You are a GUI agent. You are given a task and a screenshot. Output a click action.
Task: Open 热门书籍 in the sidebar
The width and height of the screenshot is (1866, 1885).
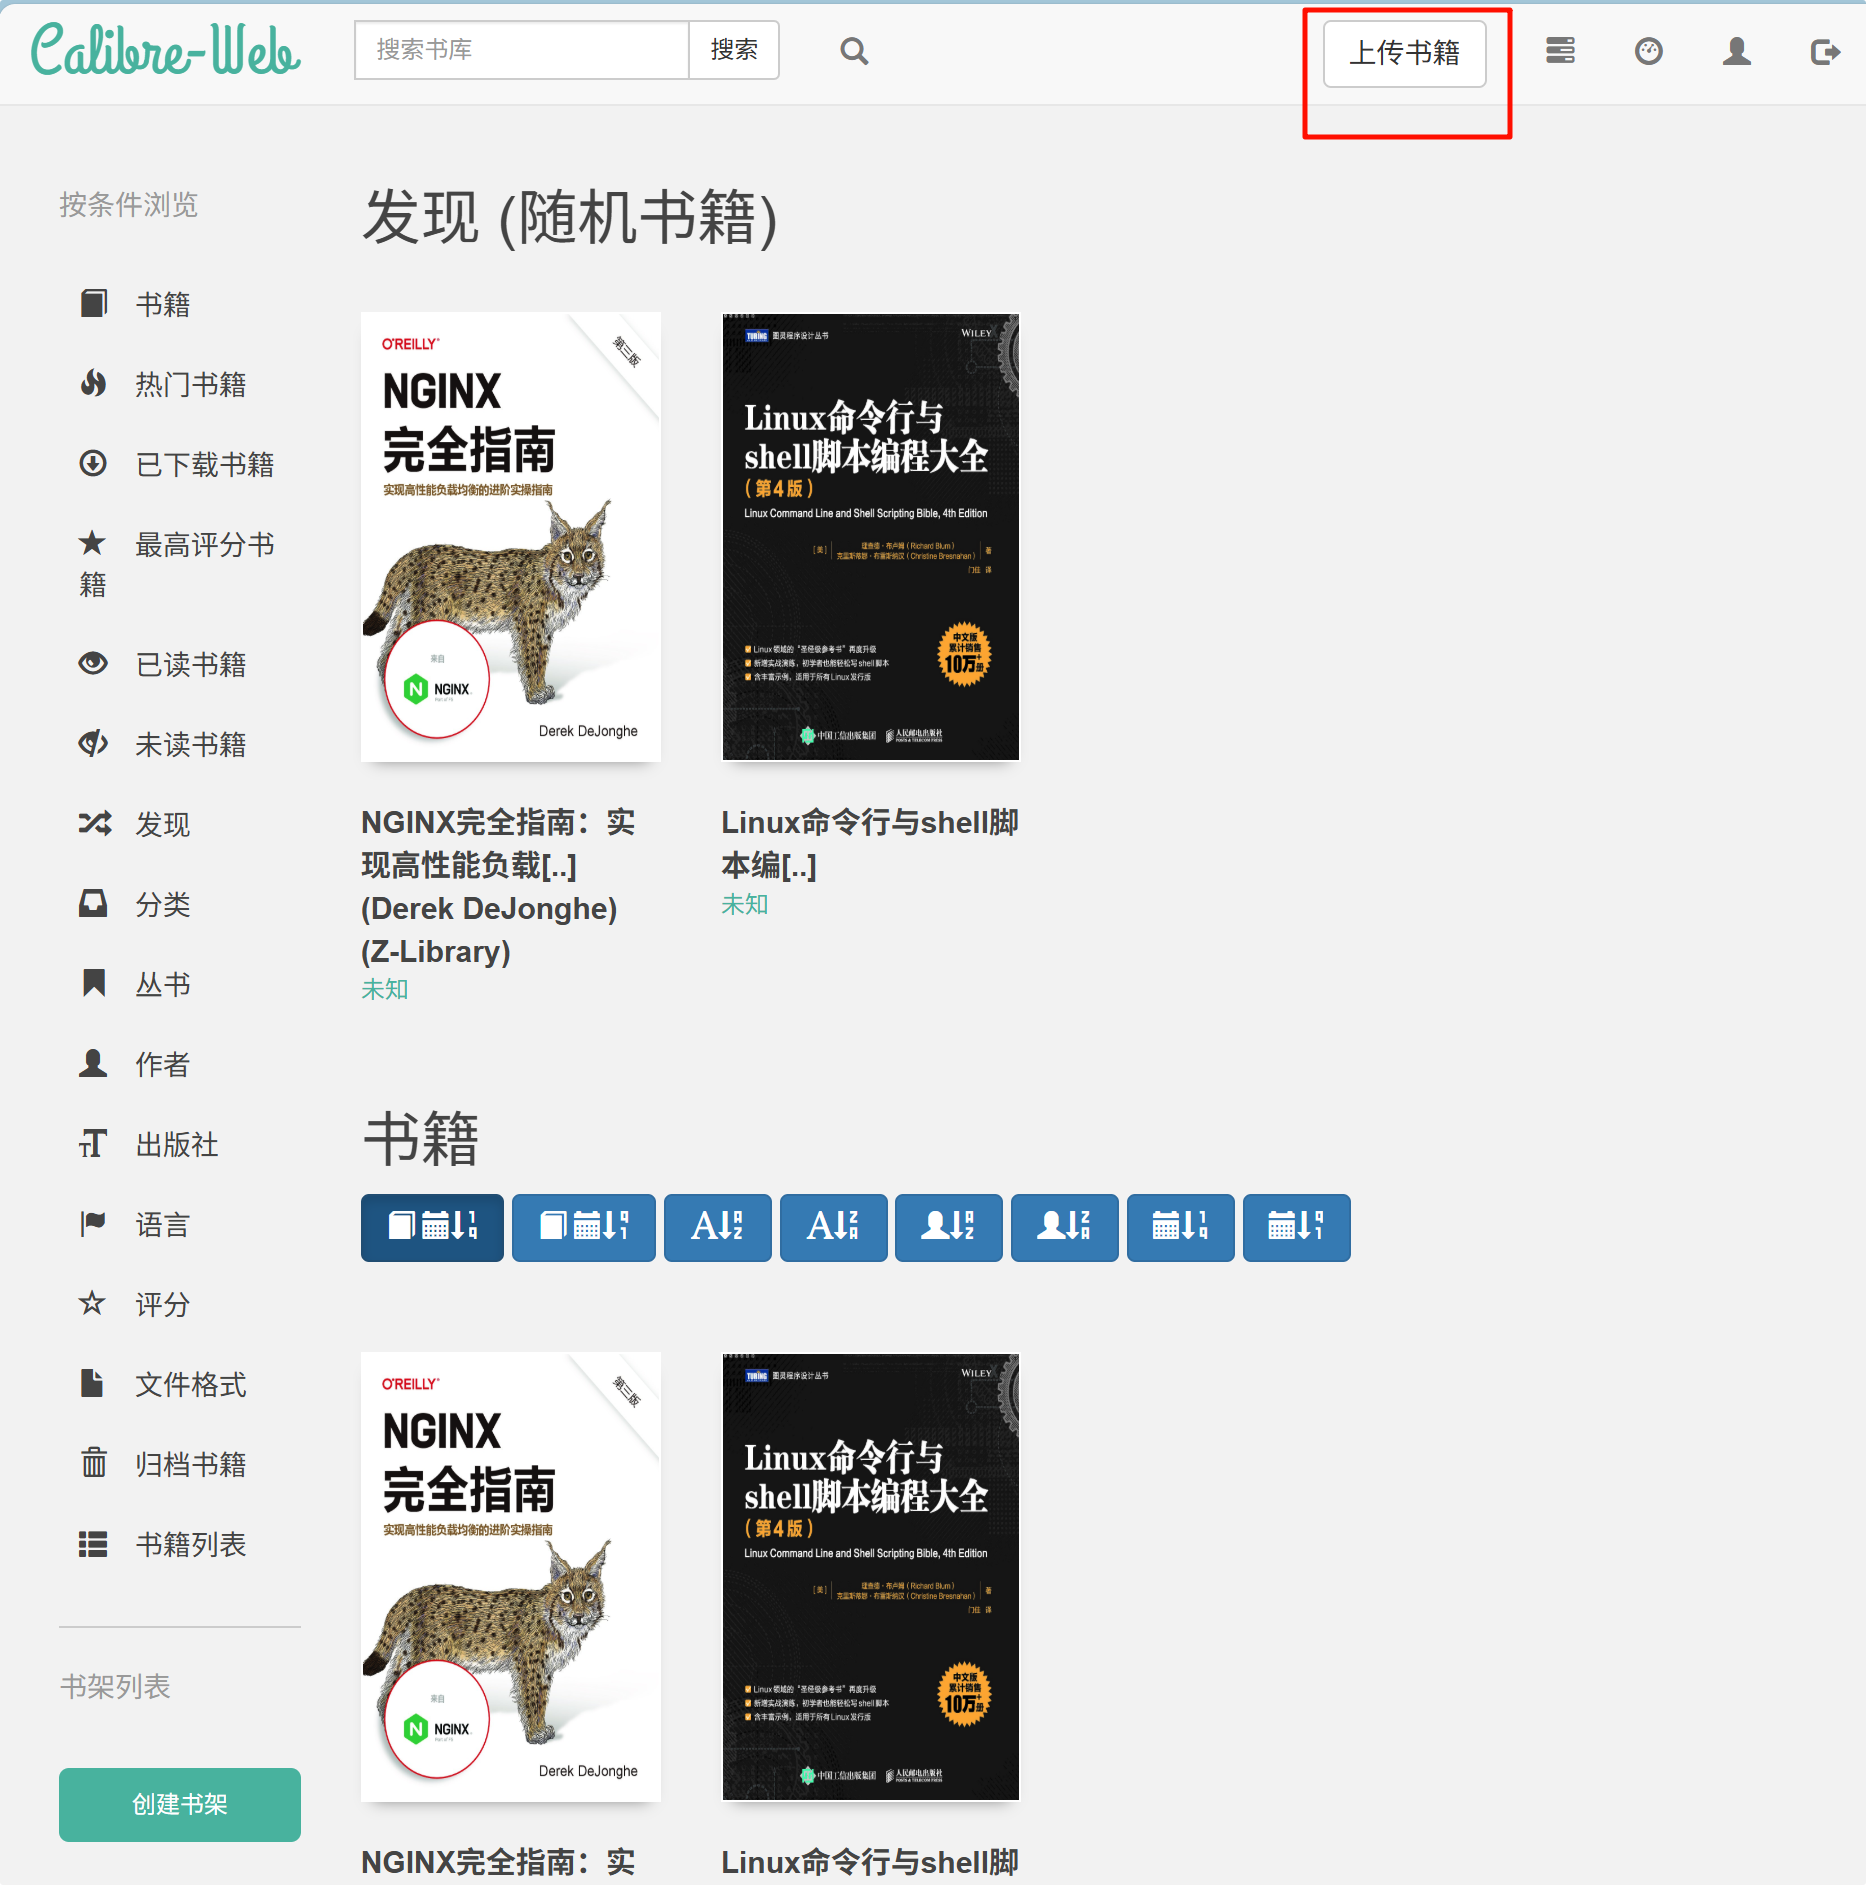[190, 385]
